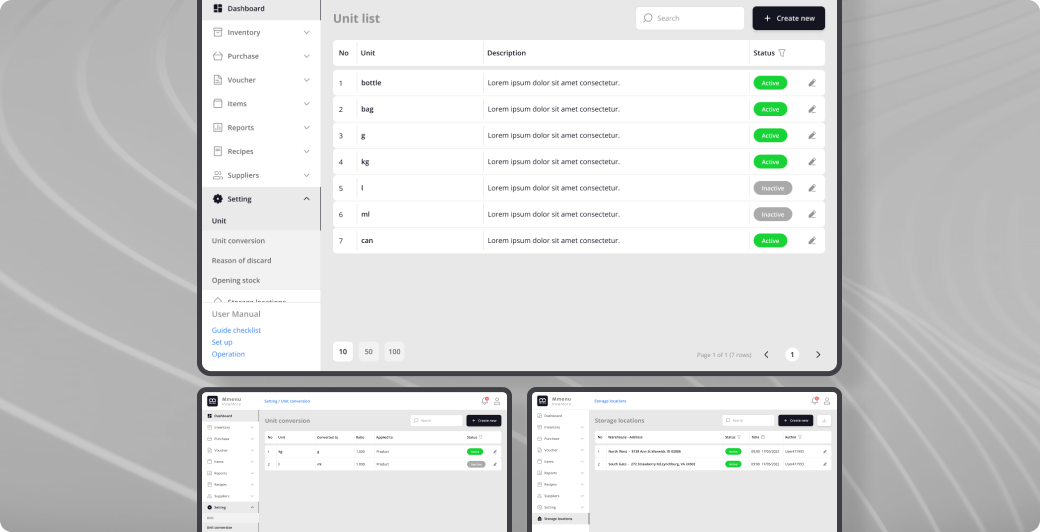The height and width of the screenshot is (532, 1040).
Task: Click the Reports chart icon in sidebar
Action: tap(218, 128)
